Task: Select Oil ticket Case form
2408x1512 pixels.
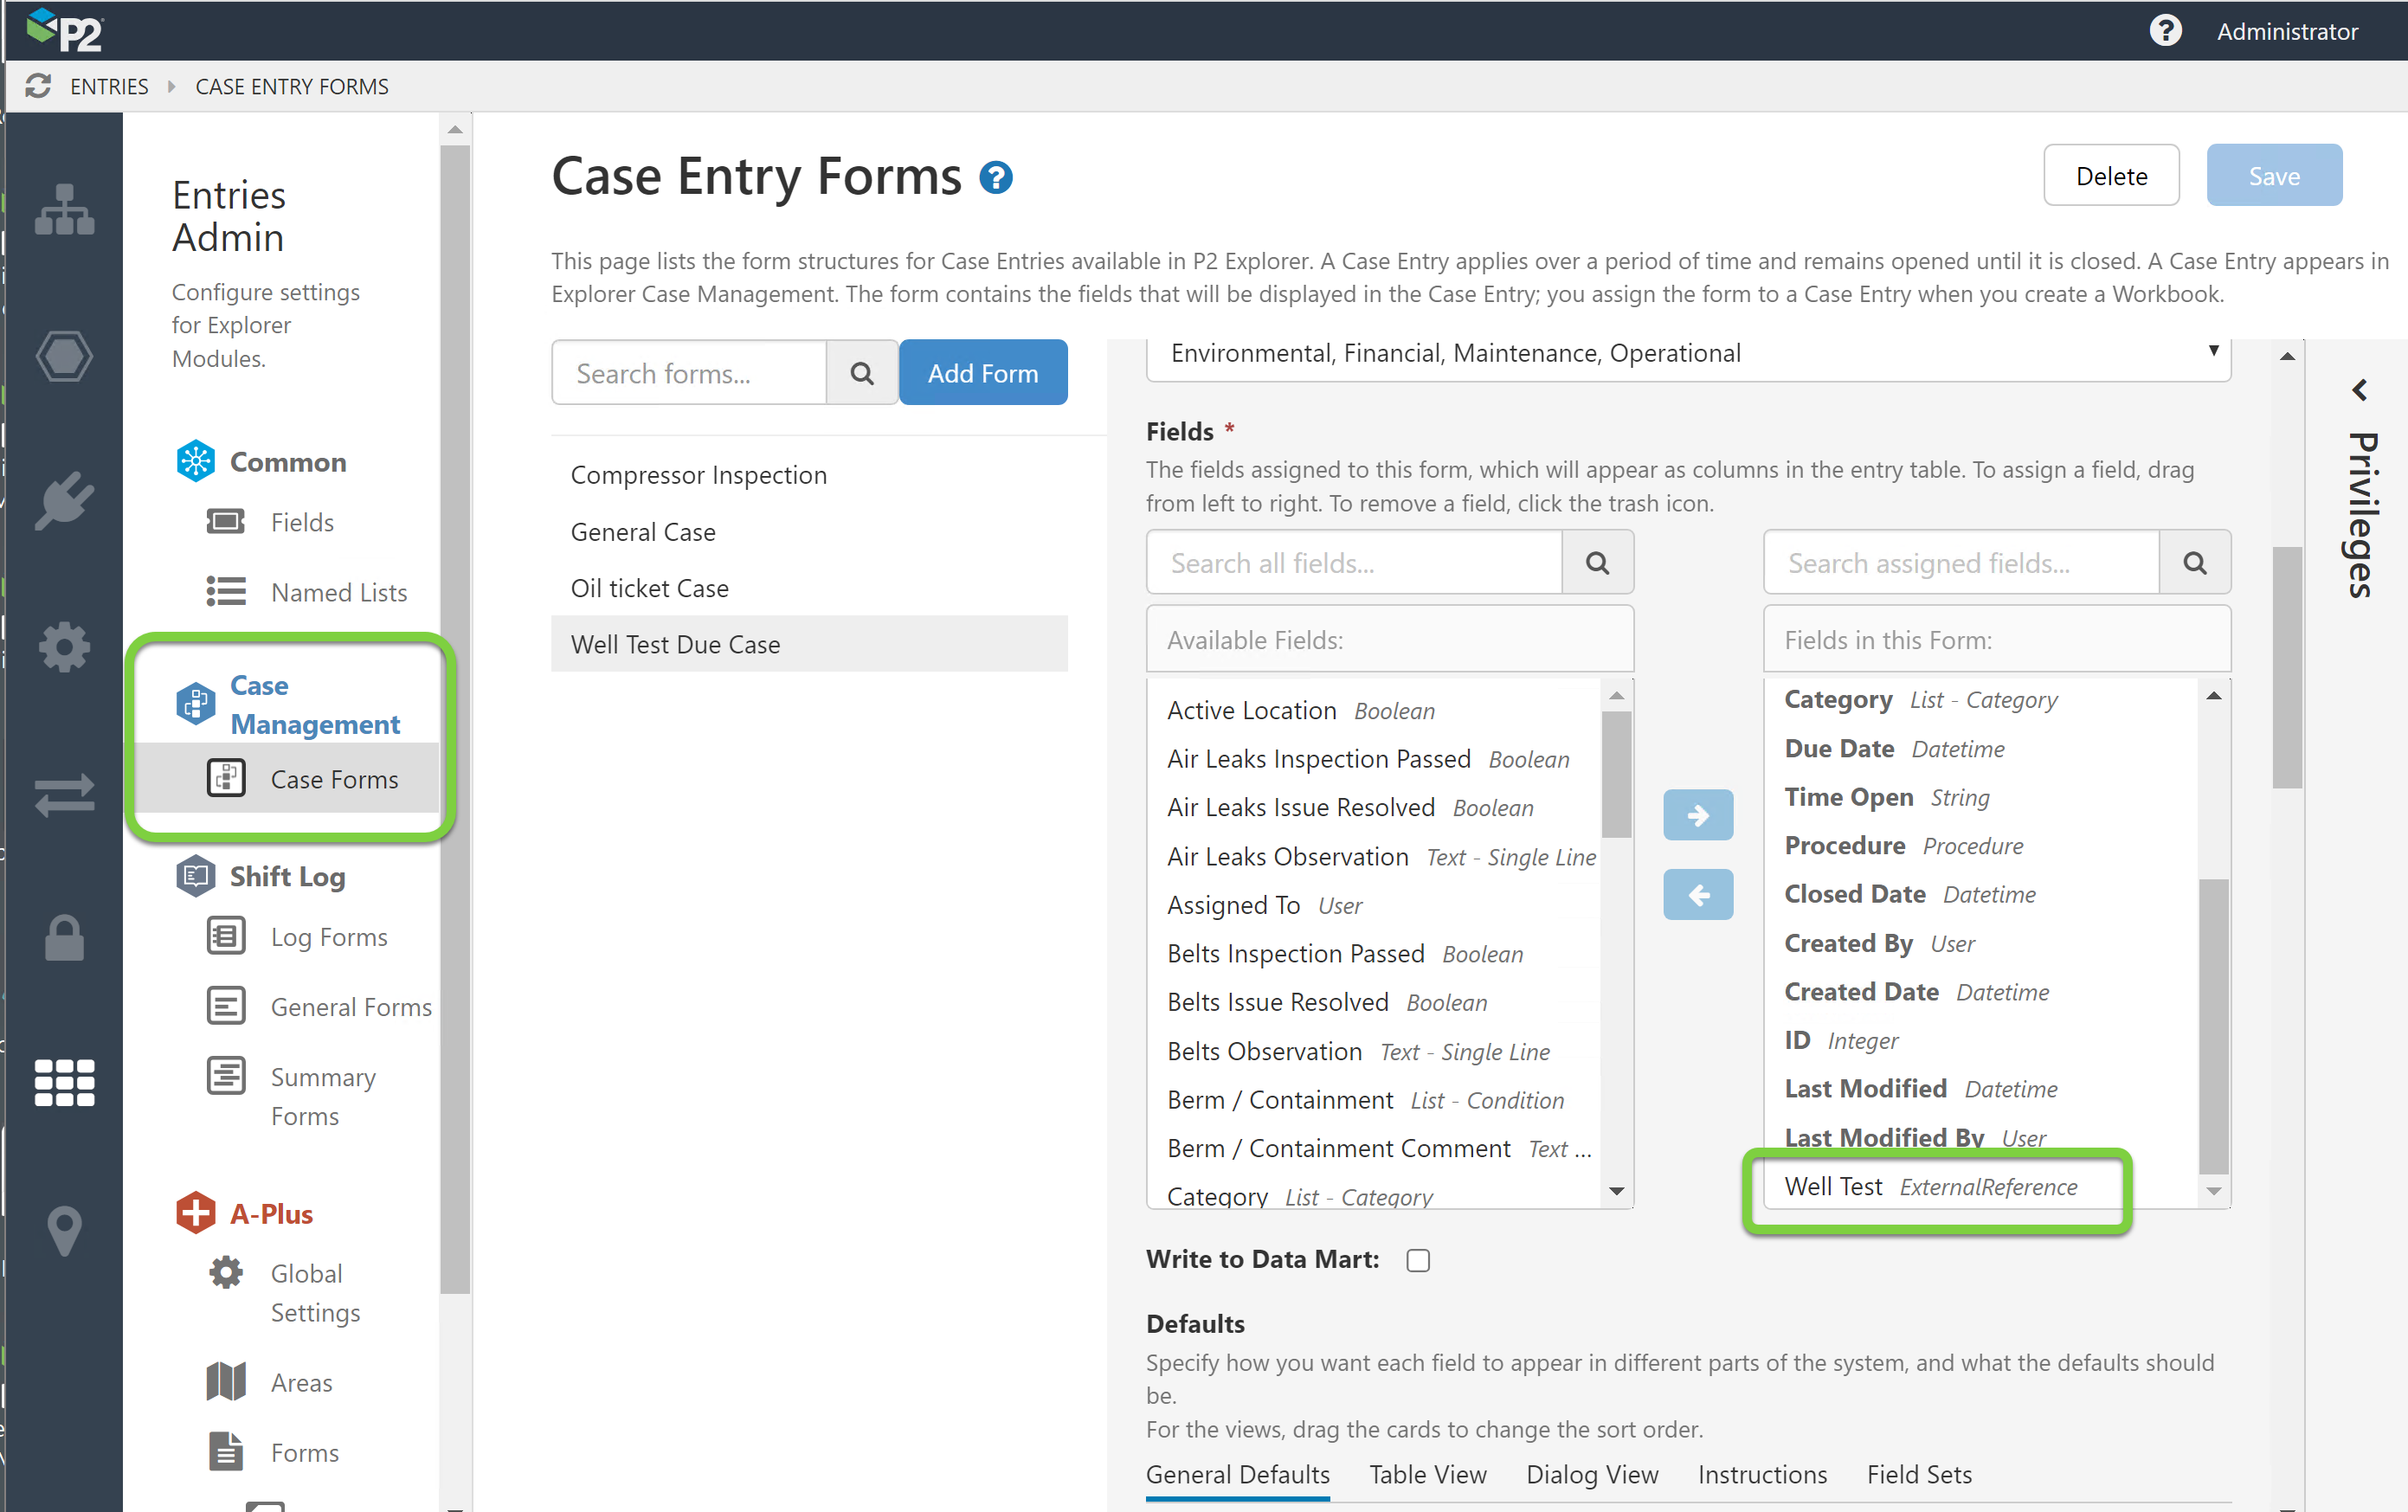Action: click(x=649, y=588)
